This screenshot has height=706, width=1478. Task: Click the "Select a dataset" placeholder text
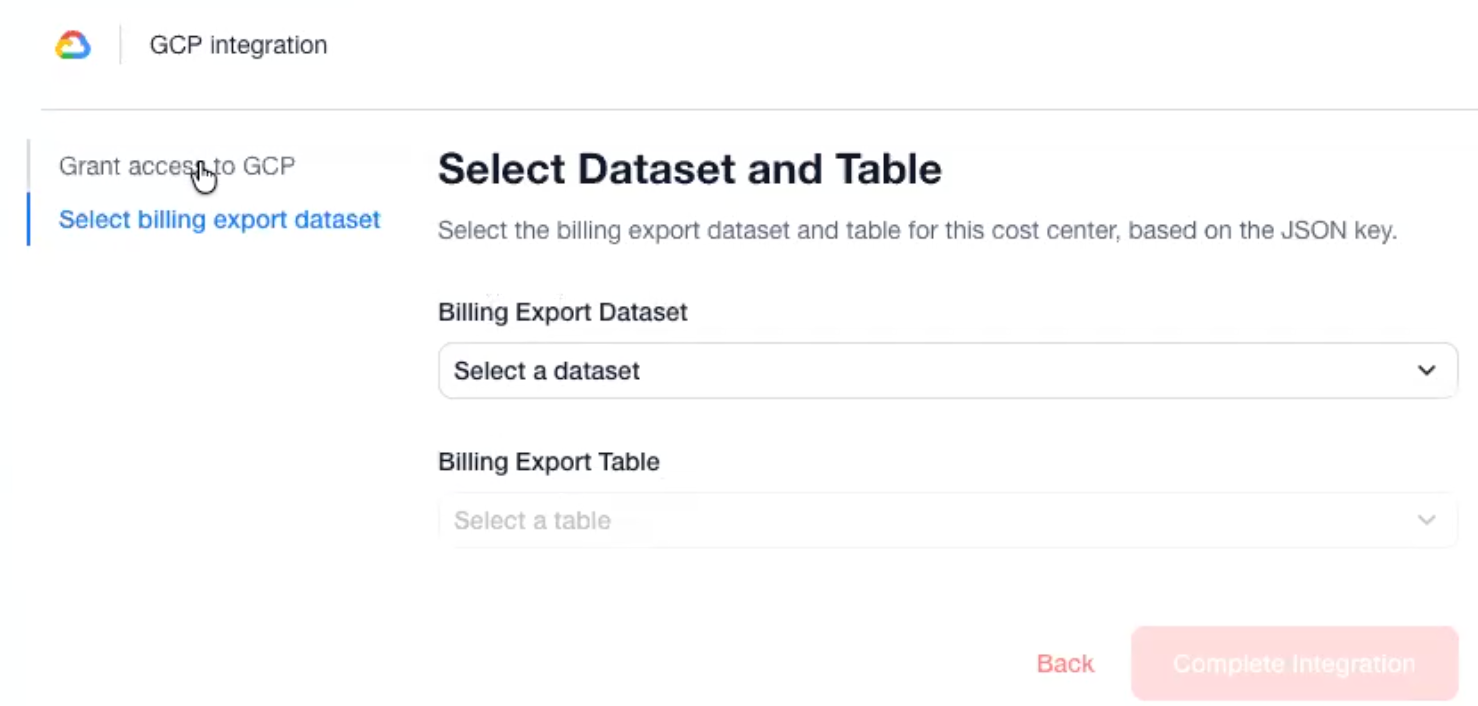[x=546, y=371]
